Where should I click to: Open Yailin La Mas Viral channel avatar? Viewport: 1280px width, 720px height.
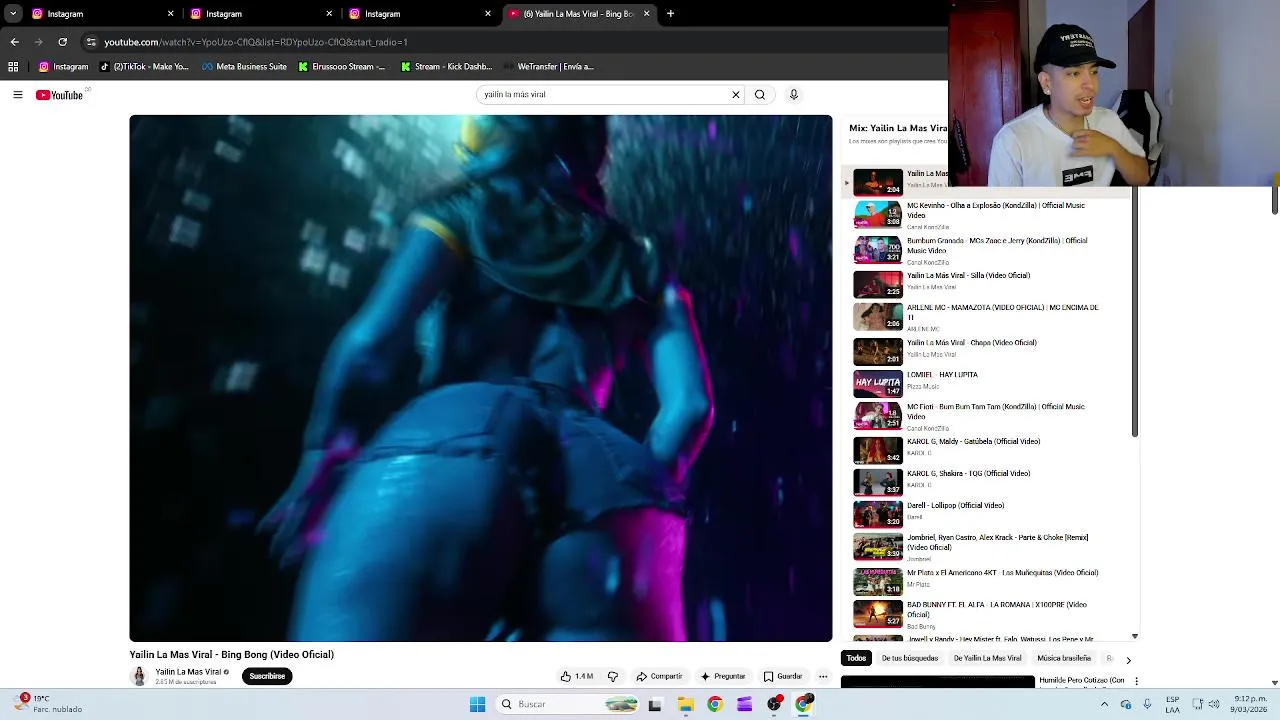point(139,676)
